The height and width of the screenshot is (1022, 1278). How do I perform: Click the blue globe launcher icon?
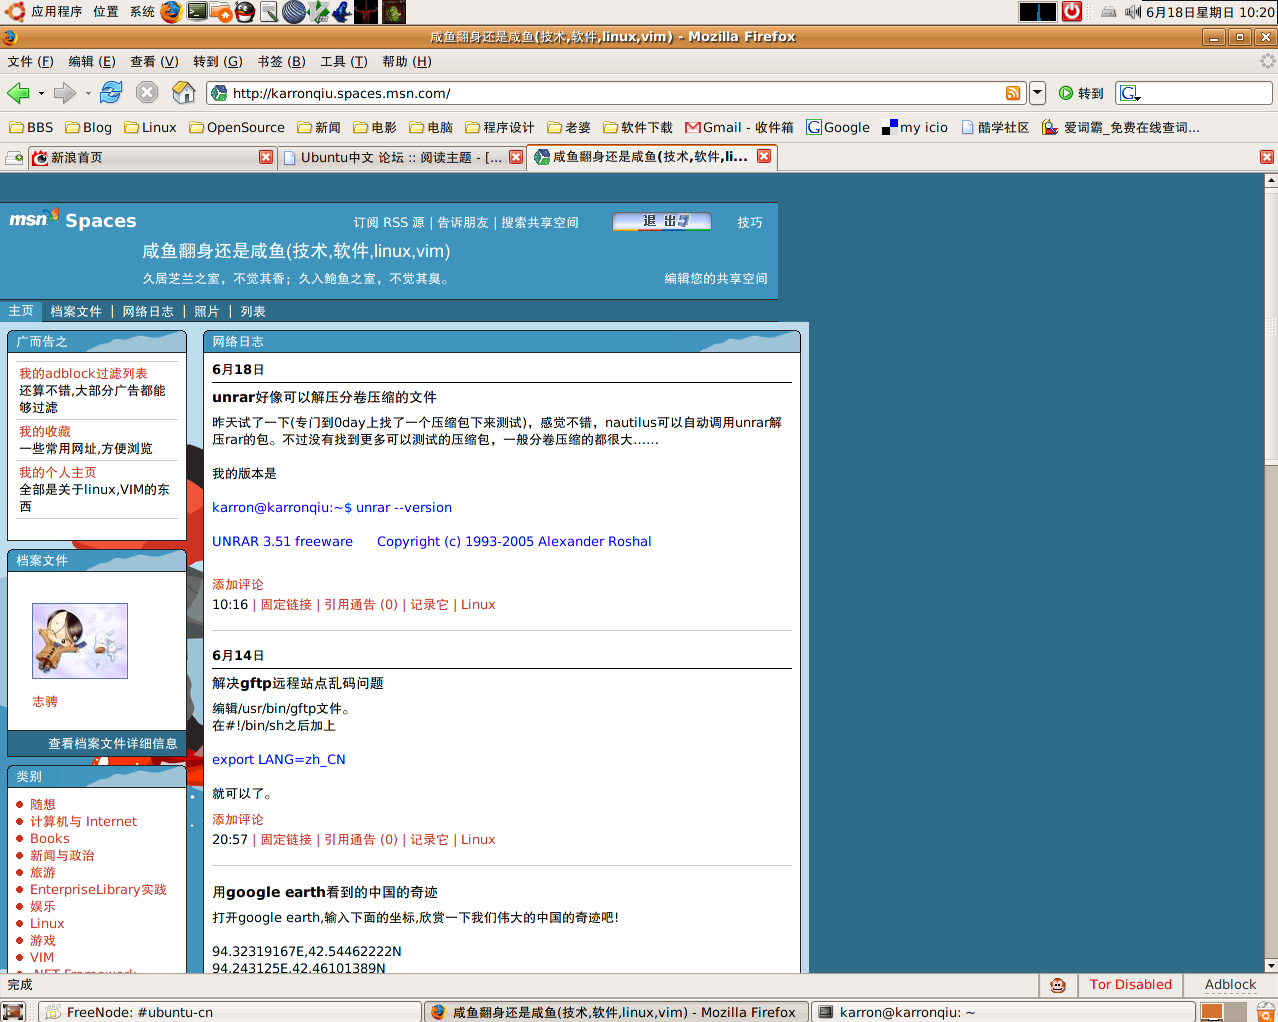pos(294,12)
